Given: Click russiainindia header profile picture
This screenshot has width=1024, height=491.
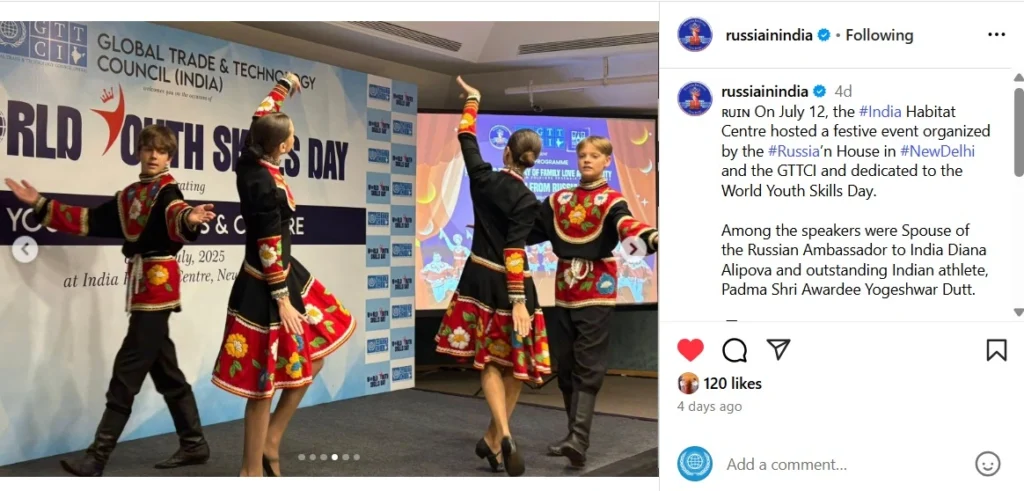Looking at the screenshot, I should click(695, 35).
